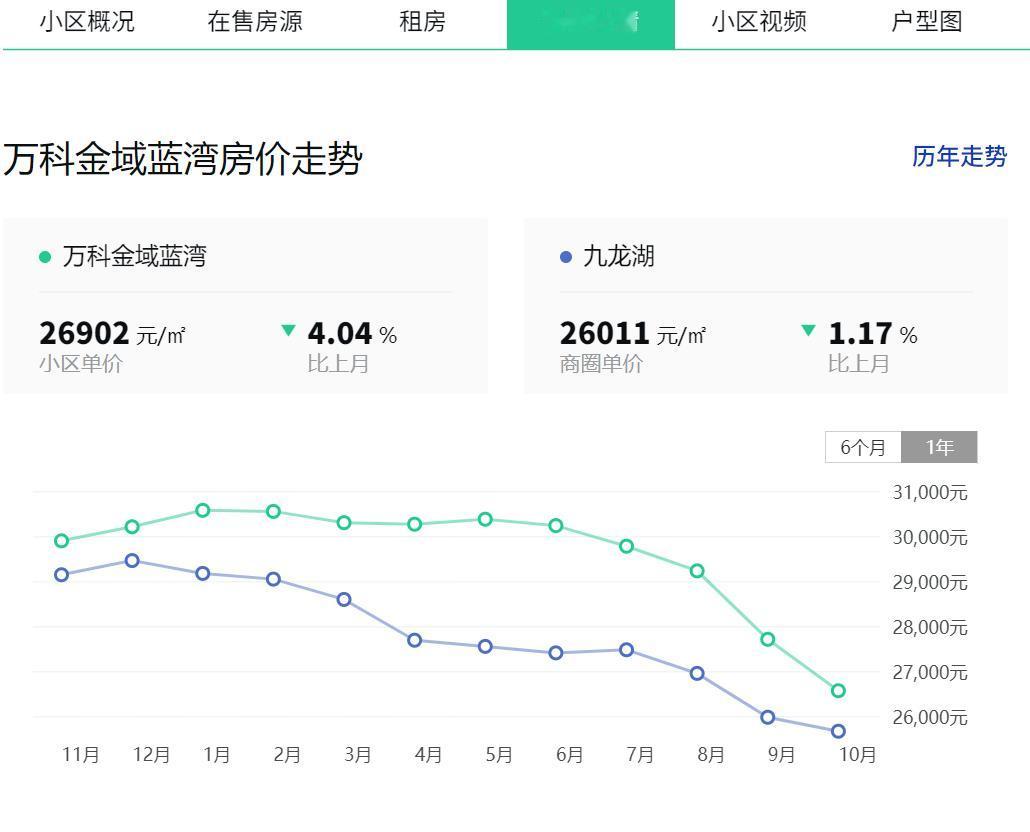Select the blue data point for 12月
The height and width of the screenshot is (832, 1030).
[132, 561]
